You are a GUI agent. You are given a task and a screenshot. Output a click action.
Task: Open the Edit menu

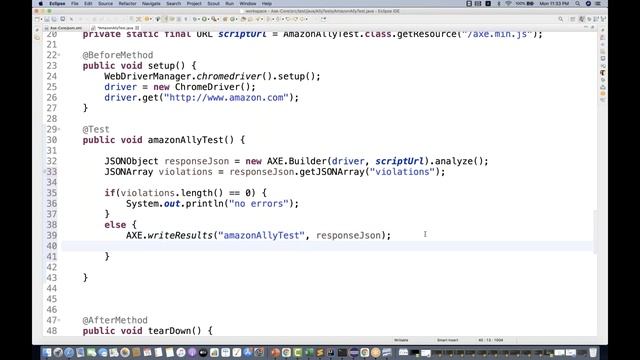coord(88,3)
